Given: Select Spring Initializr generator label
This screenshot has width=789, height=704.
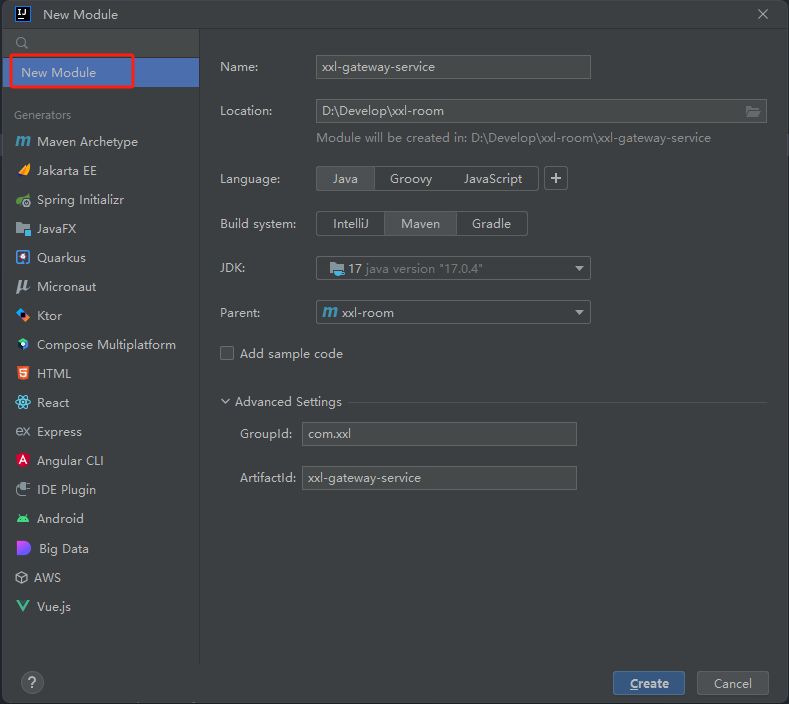Looking at the screenshot, I should (81, 200).
